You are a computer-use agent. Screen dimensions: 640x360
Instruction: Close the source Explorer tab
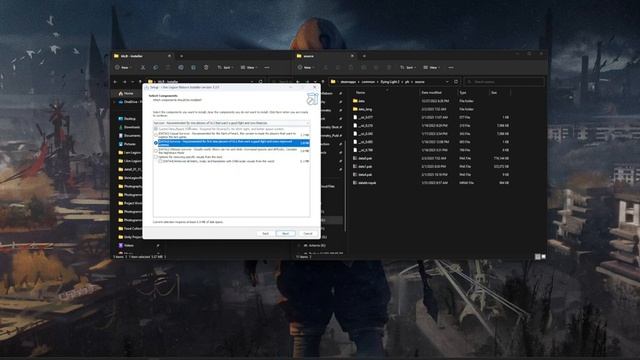352,56
